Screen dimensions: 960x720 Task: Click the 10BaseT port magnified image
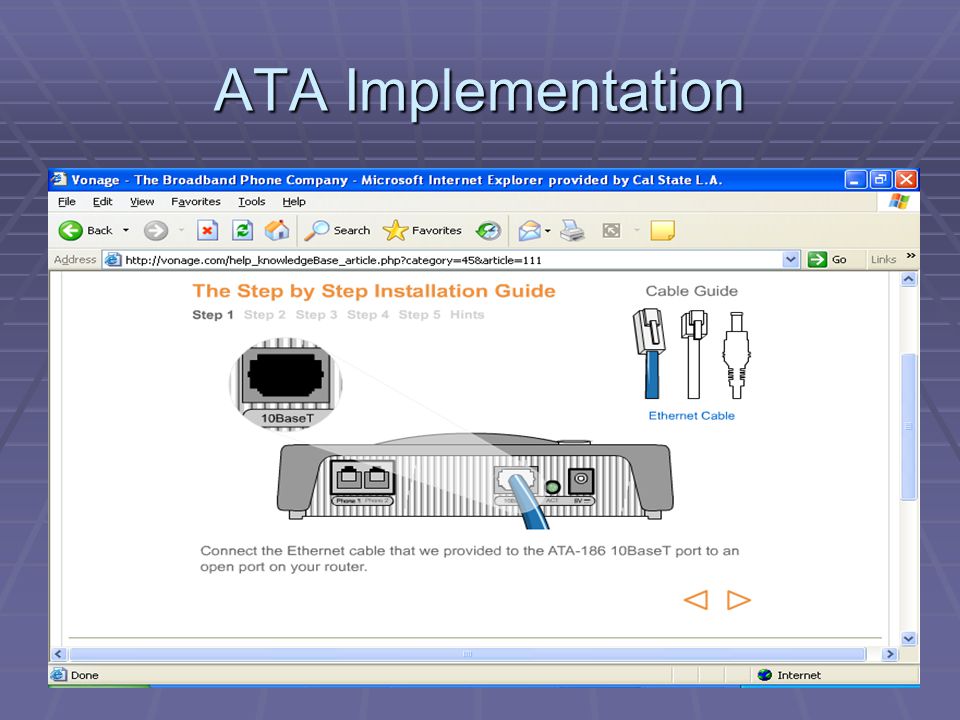click(285, 383)
